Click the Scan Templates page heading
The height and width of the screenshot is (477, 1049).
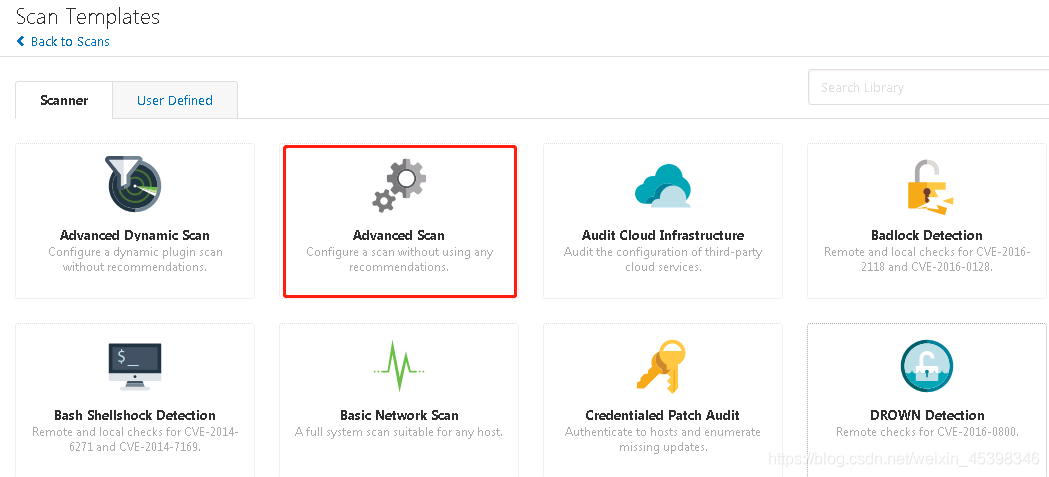point(88,16)
